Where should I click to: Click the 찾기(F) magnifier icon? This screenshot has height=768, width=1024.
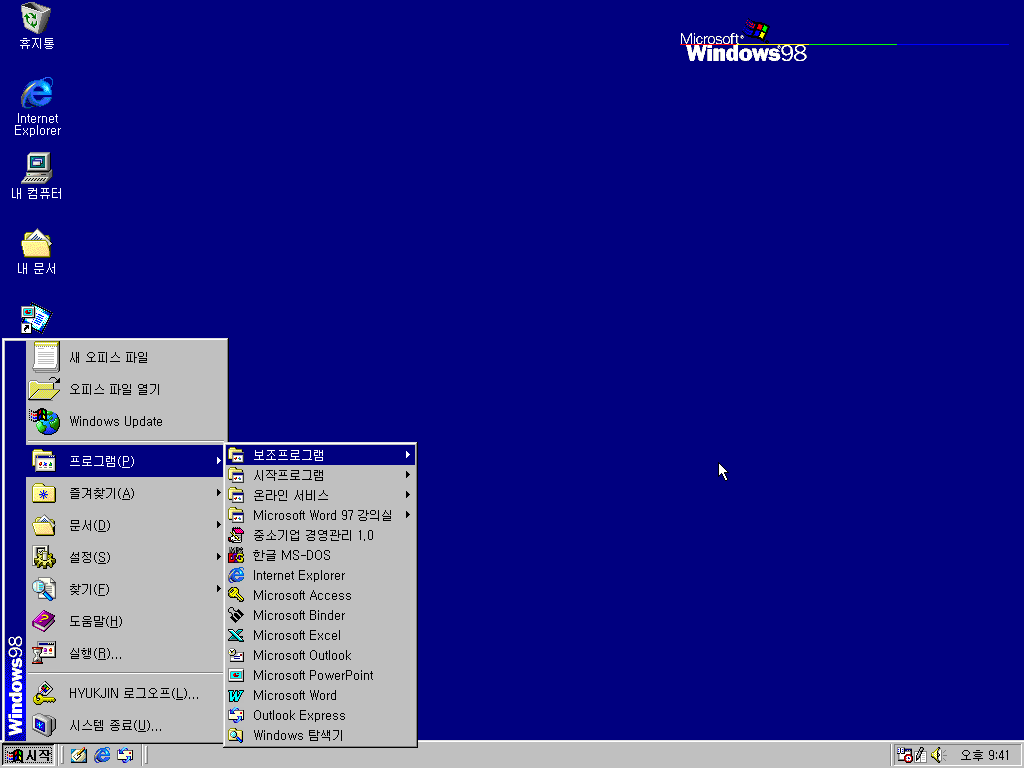point(44,589)
